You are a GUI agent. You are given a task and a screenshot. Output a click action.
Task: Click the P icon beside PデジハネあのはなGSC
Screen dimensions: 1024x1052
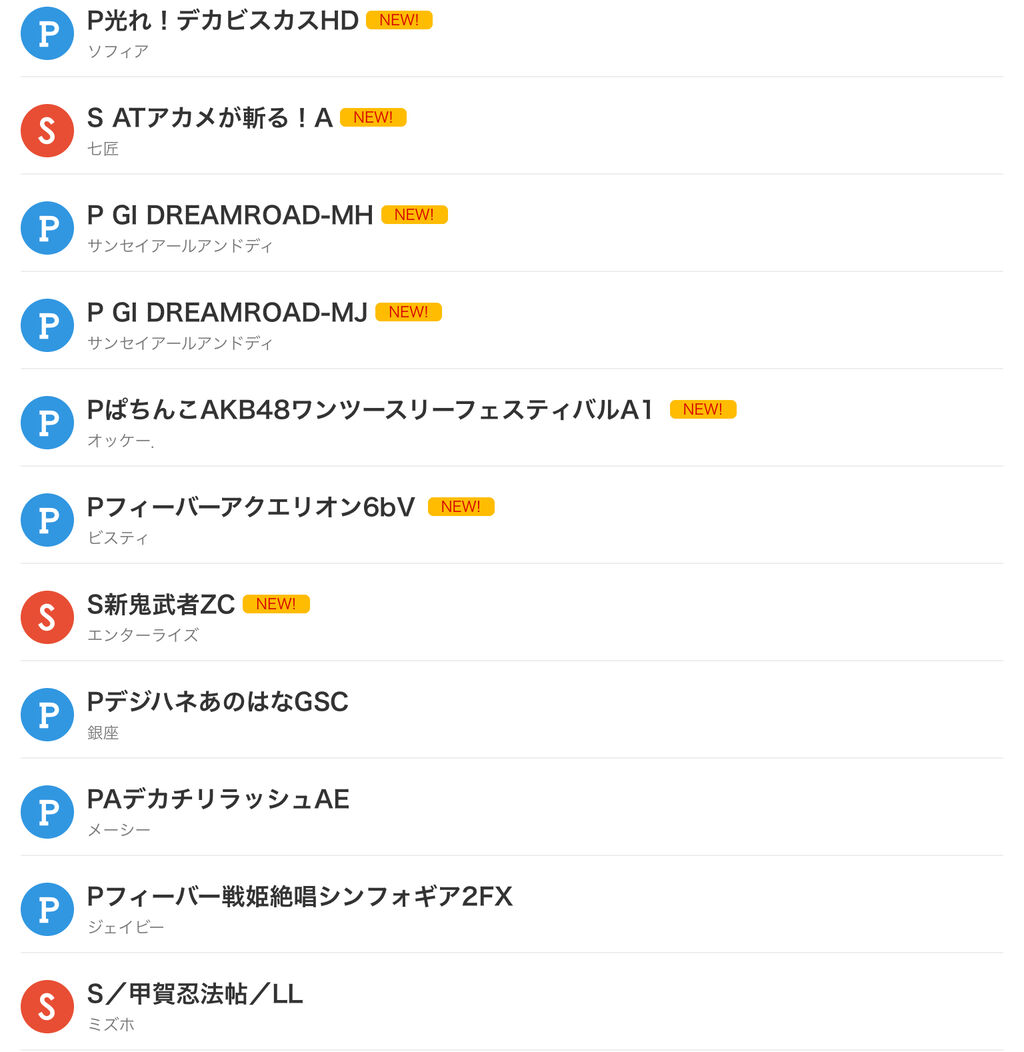[x=47, y=715]
